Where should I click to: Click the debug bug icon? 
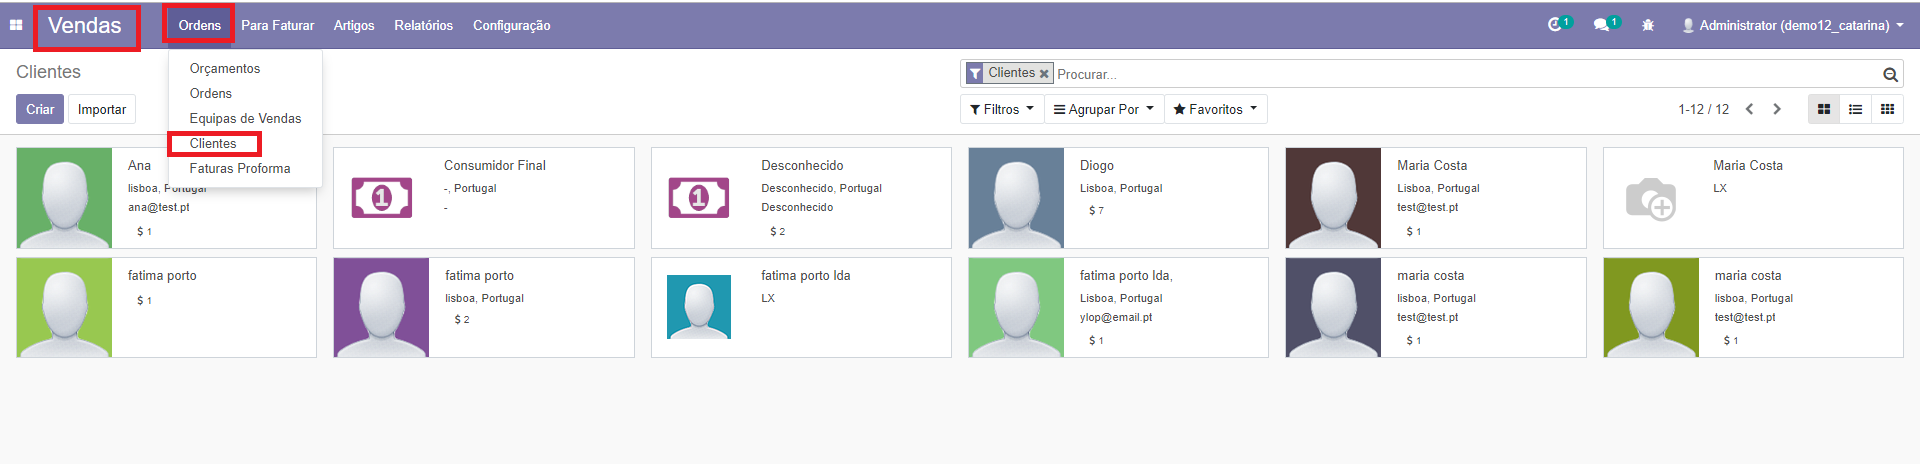coord(1648,25)
